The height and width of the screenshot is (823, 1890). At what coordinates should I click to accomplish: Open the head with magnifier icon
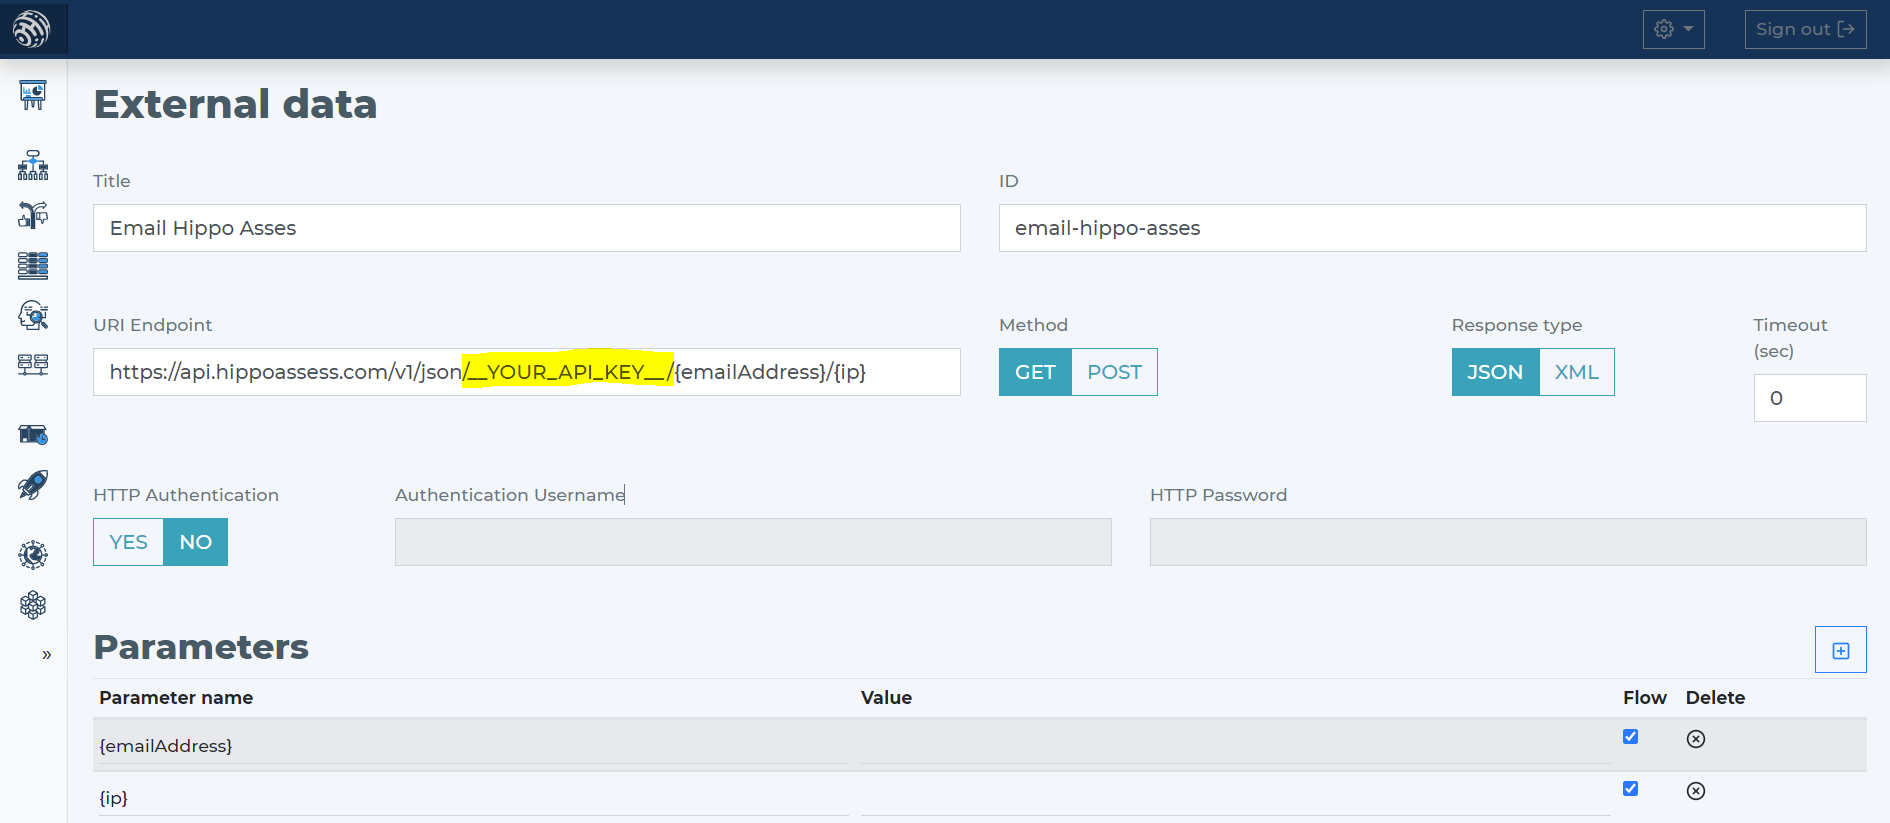33,315
